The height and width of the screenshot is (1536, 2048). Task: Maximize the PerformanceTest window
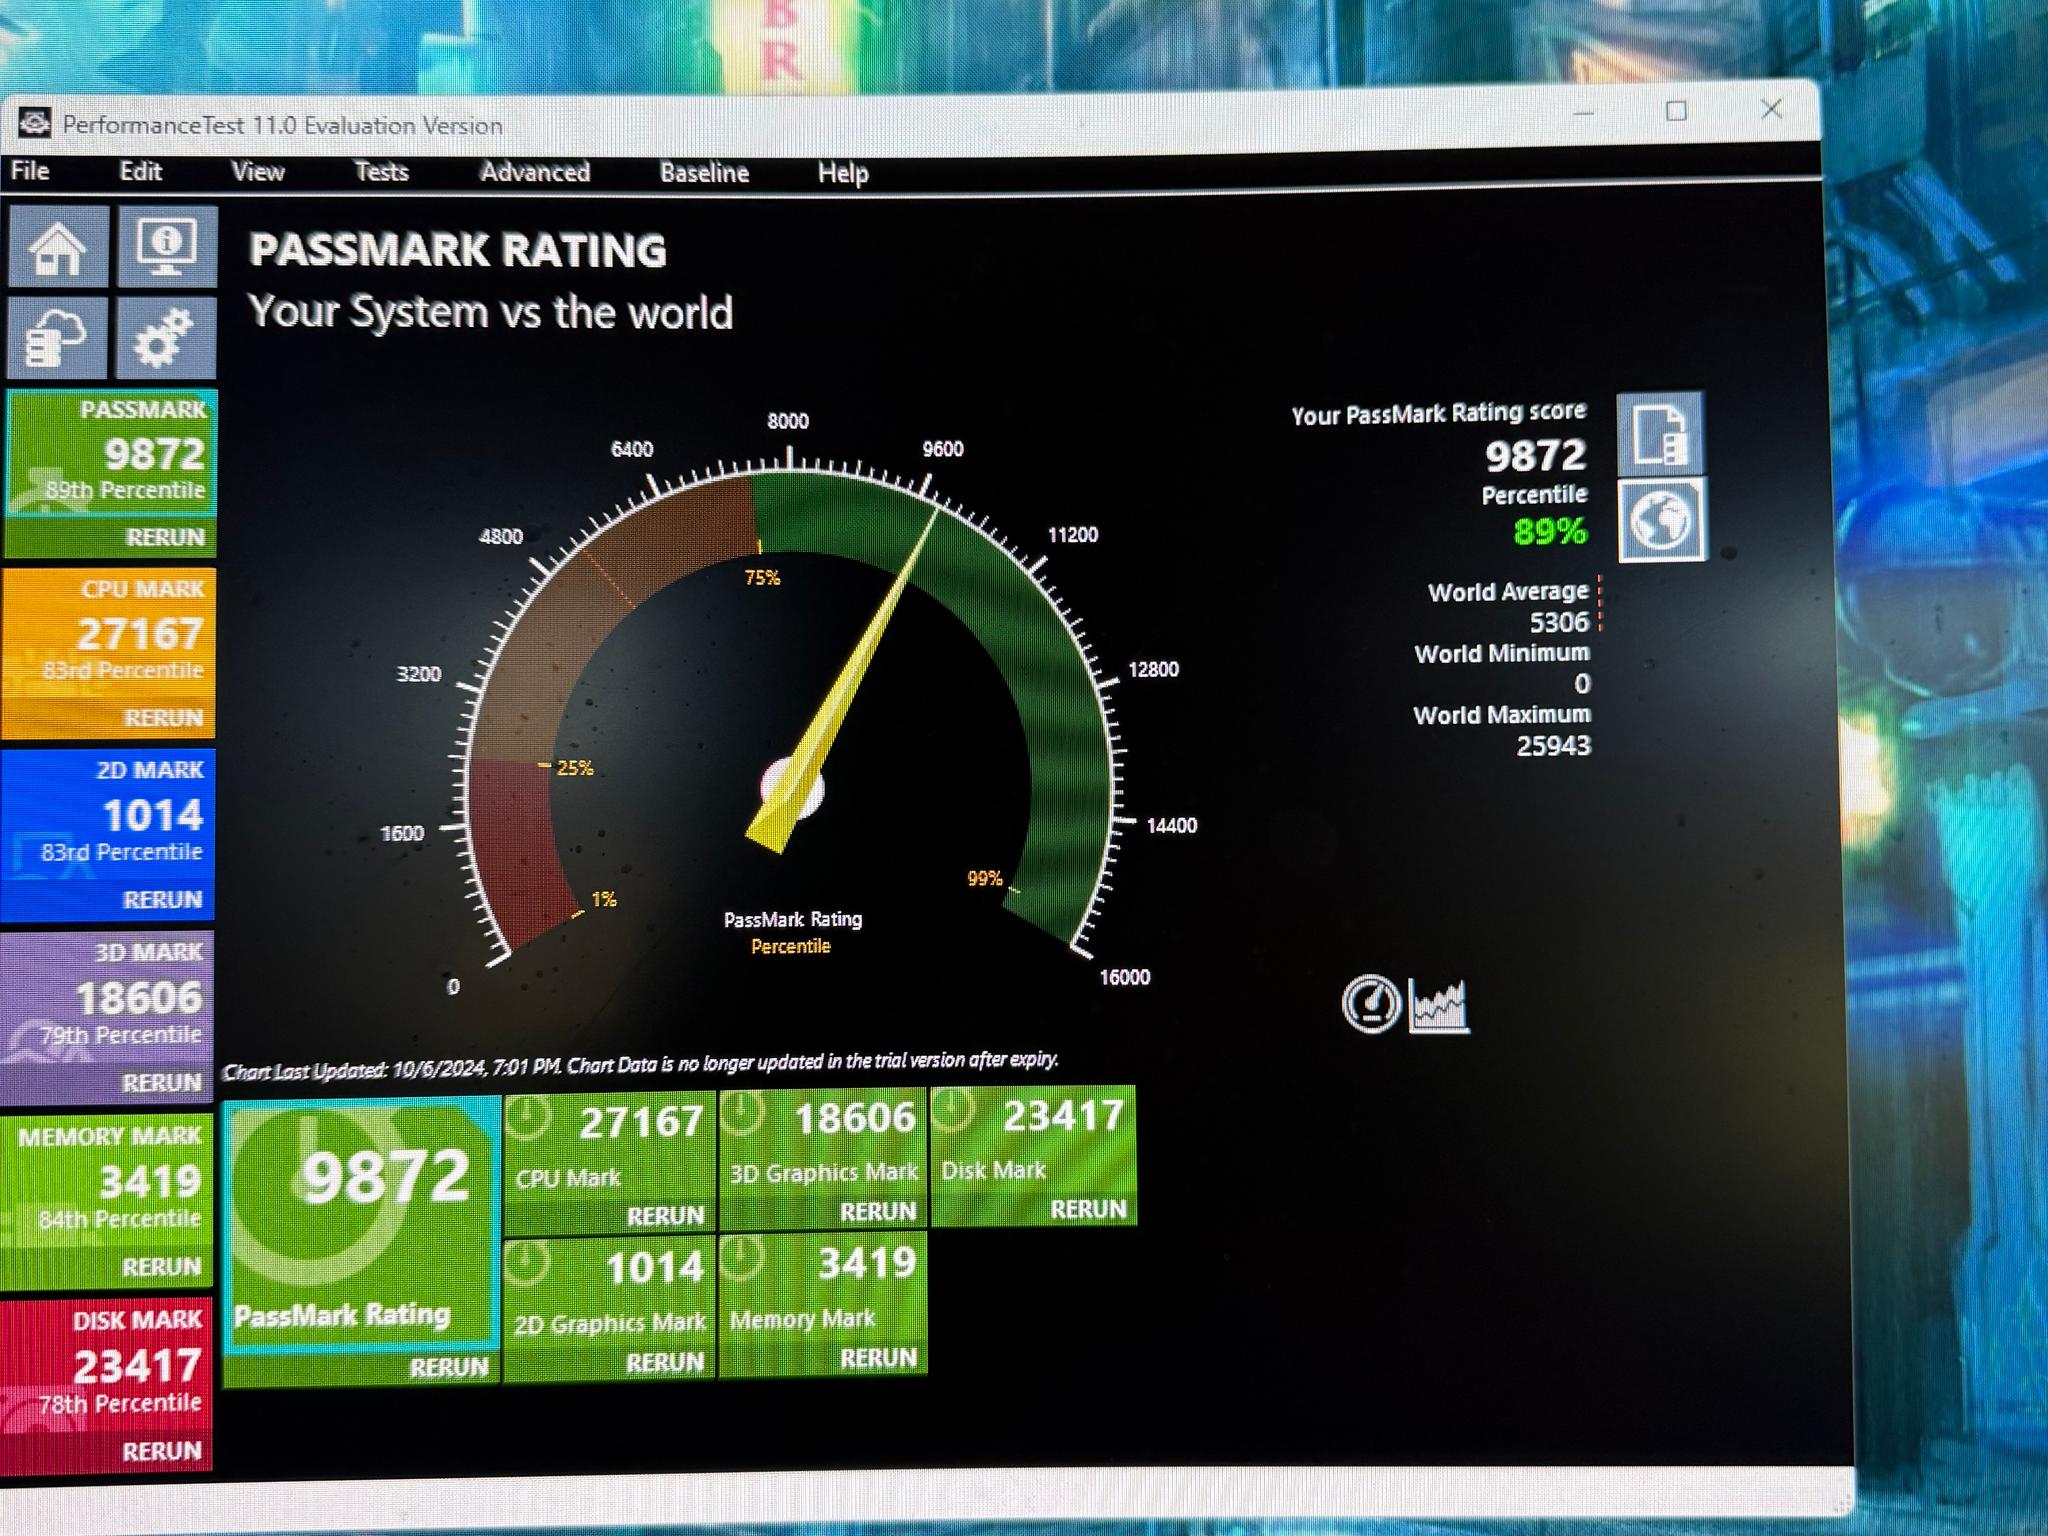(x=1677, y=111)
